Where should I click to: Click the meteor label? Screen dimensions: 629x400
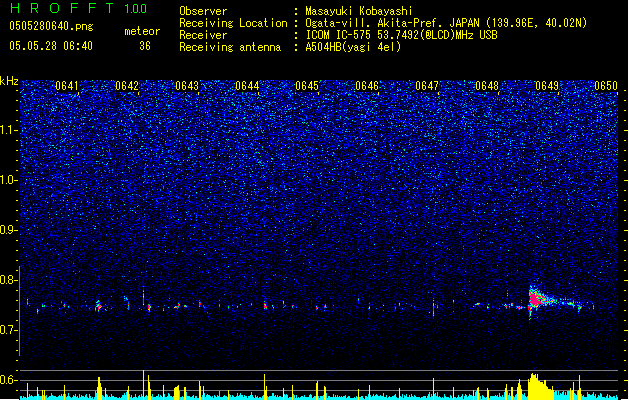click(142, 31)
